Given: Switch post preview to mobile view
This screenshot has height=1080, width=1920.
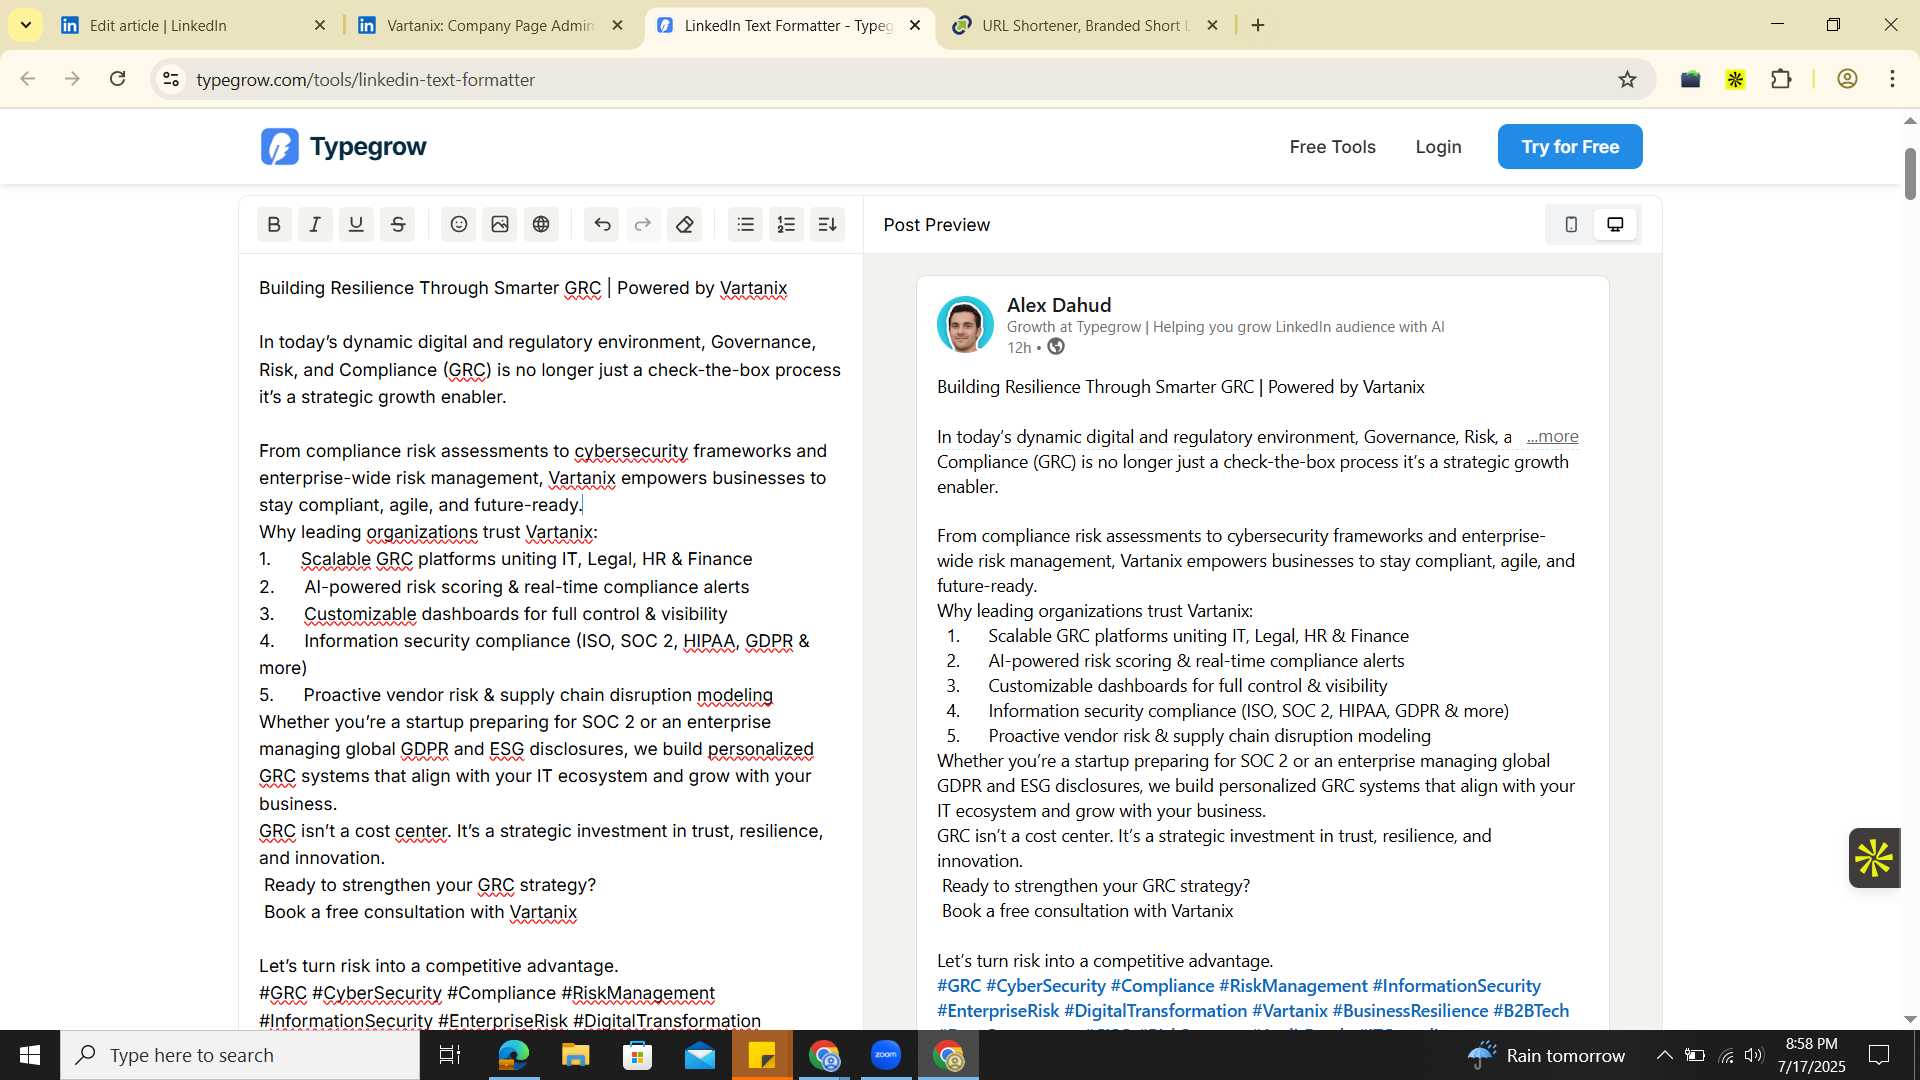Looking at the screenshot, I should click(x=1571, y=225).
